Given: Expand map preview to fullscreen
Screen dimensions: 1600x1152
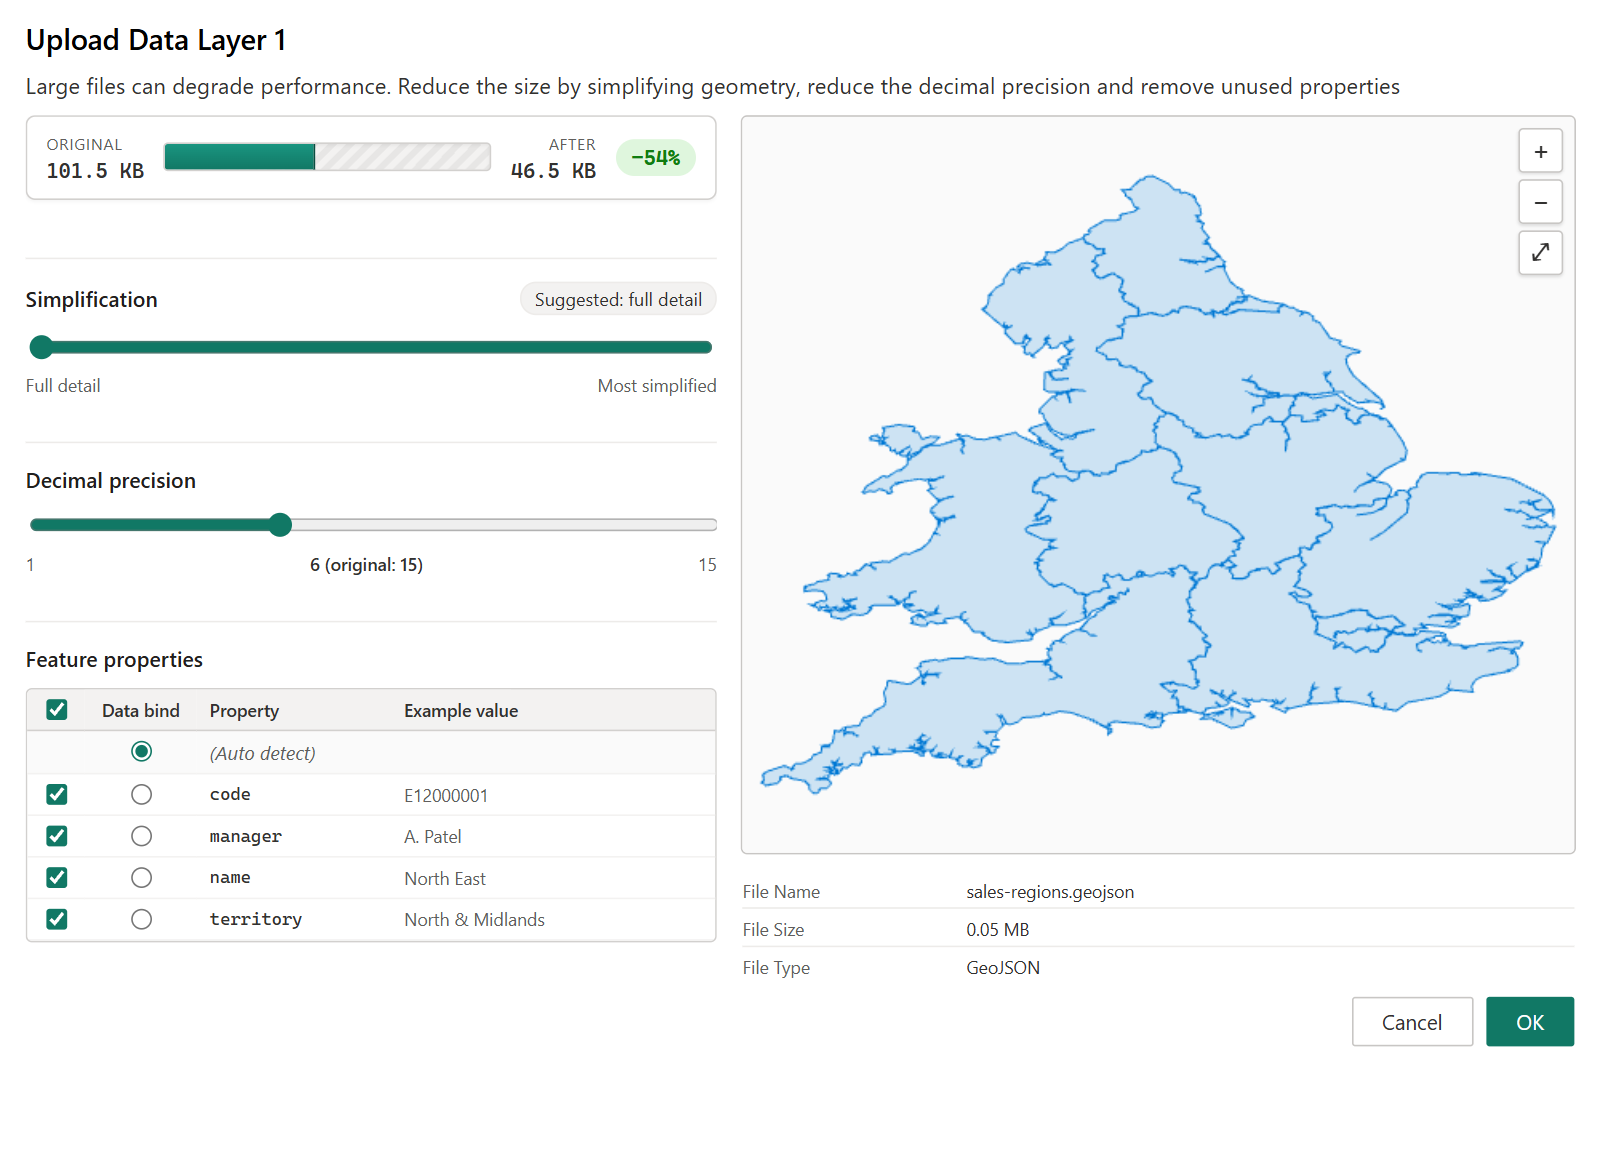Looking at the screenshot, I should 1540,252.
